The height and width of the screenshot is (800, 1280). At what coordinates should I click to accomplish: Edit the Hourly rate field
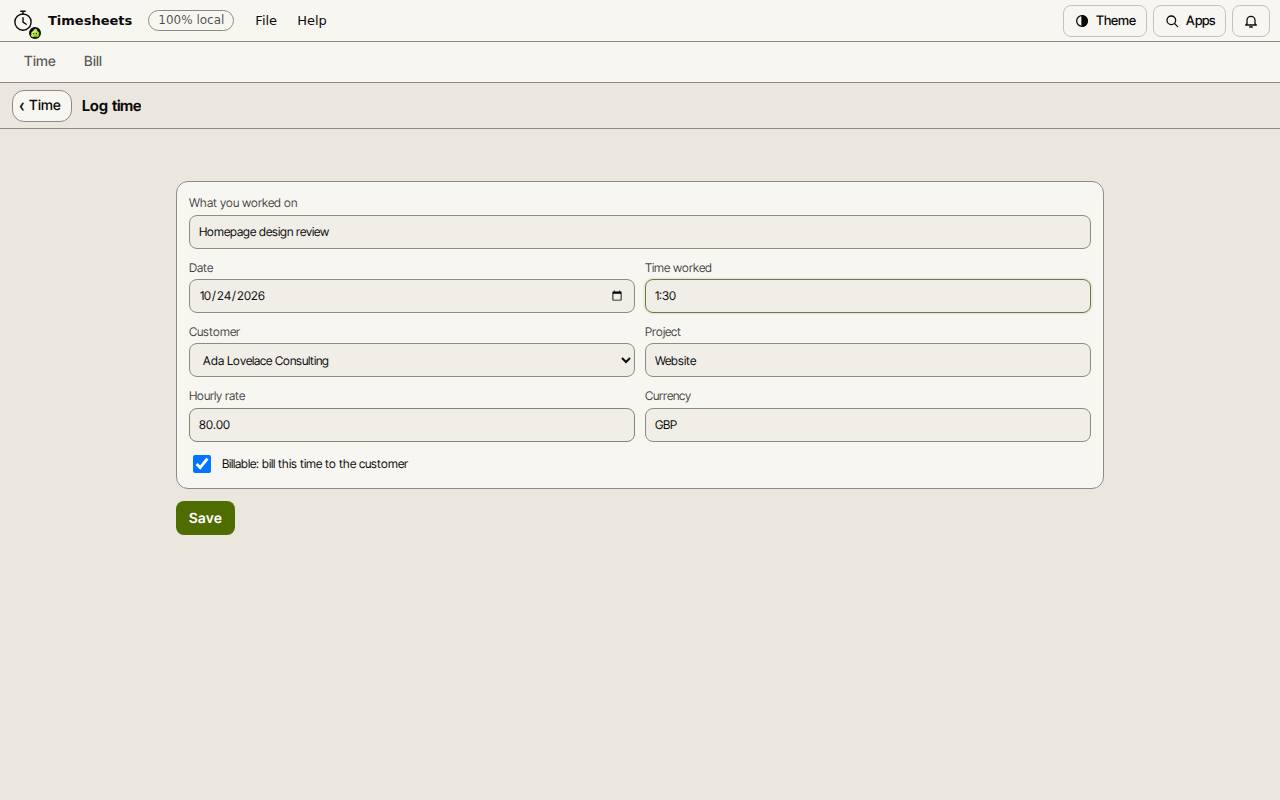[x=412, y=425]
